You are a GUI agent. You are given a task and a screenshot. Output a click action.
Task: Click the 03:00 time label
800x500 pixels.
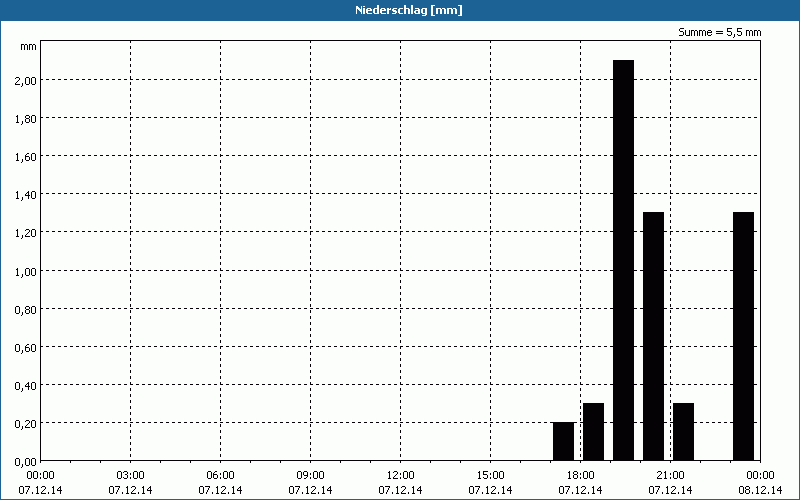coord(131,476)
